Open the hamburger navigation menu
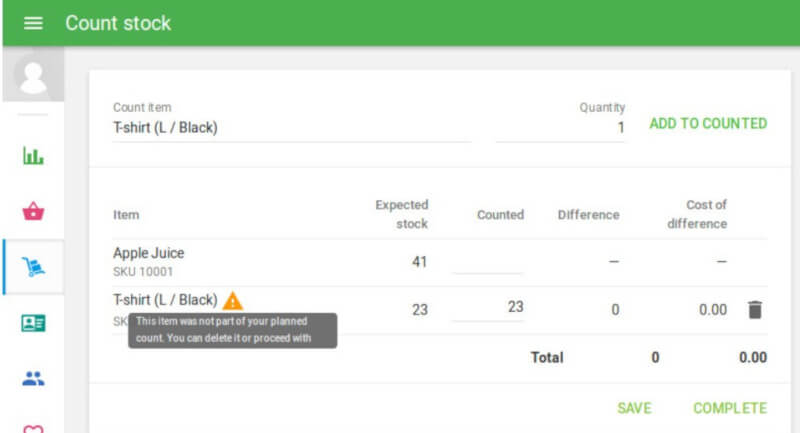Screen dimensions: 800x433 [x=33, y=23]
